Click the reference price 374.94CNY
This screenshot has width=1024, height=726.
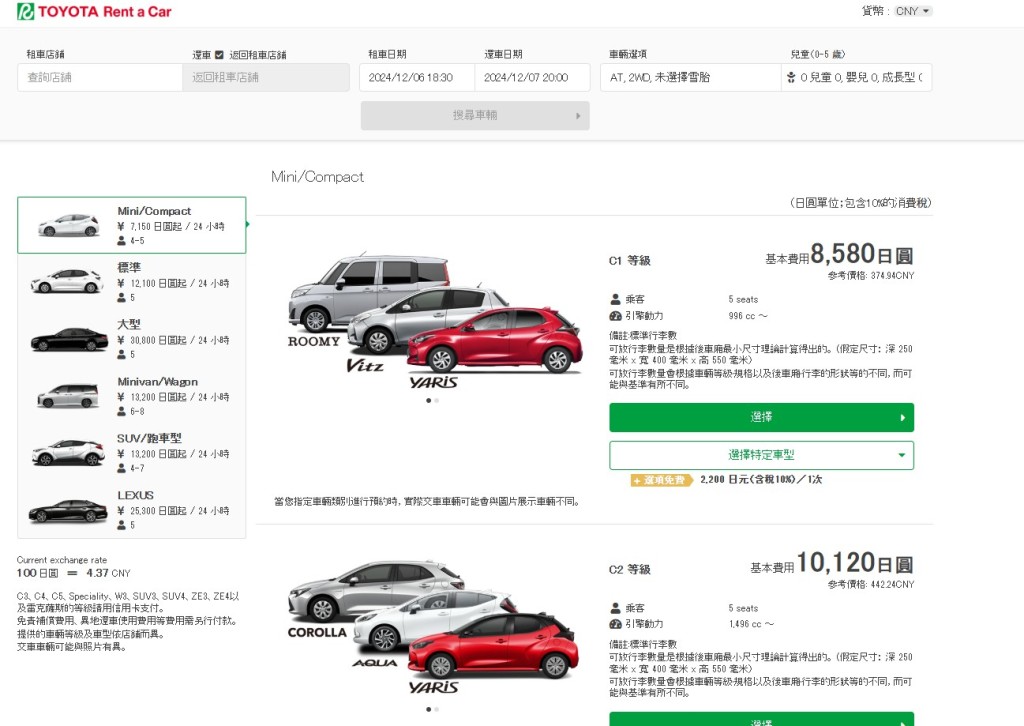[x=871, y=276]
